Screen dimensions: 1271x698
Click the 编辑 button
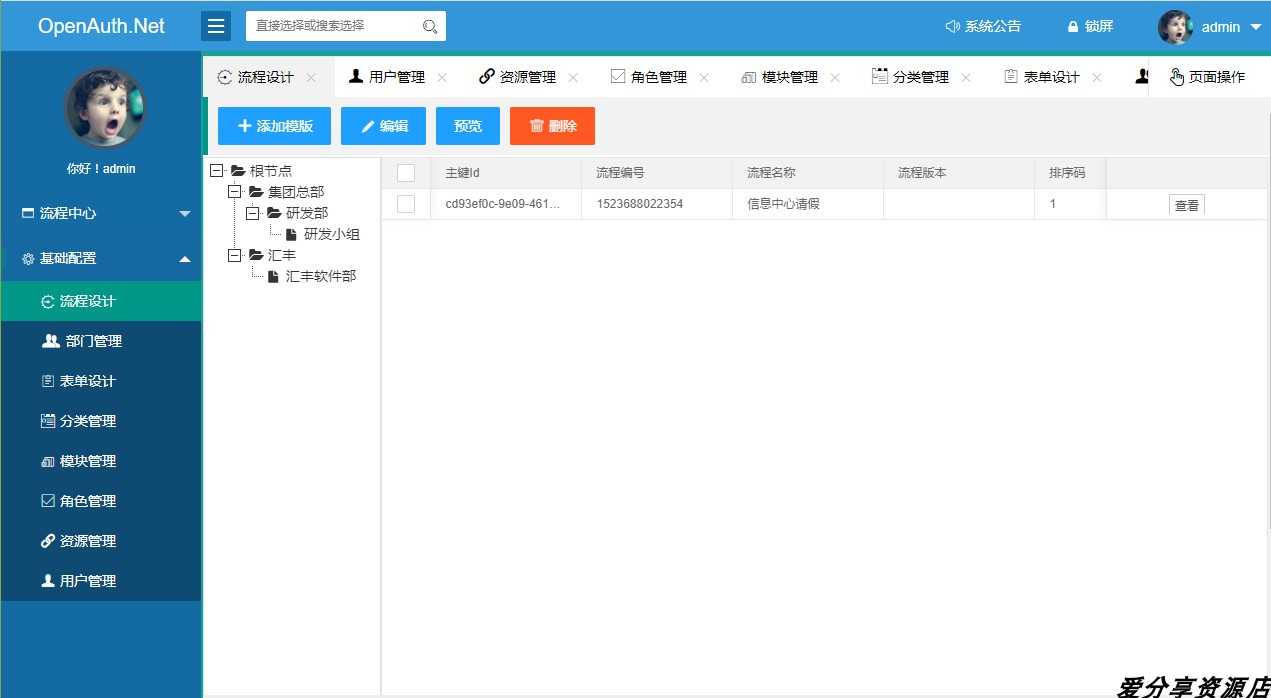tap(383, 126)
